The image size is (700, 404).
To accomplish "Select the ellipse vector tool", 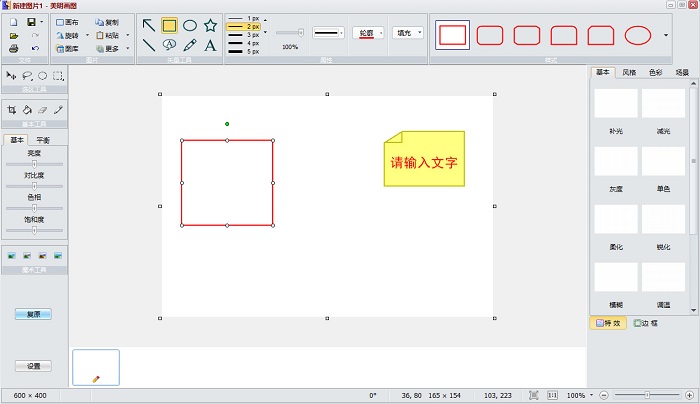I will click(190, 25).
